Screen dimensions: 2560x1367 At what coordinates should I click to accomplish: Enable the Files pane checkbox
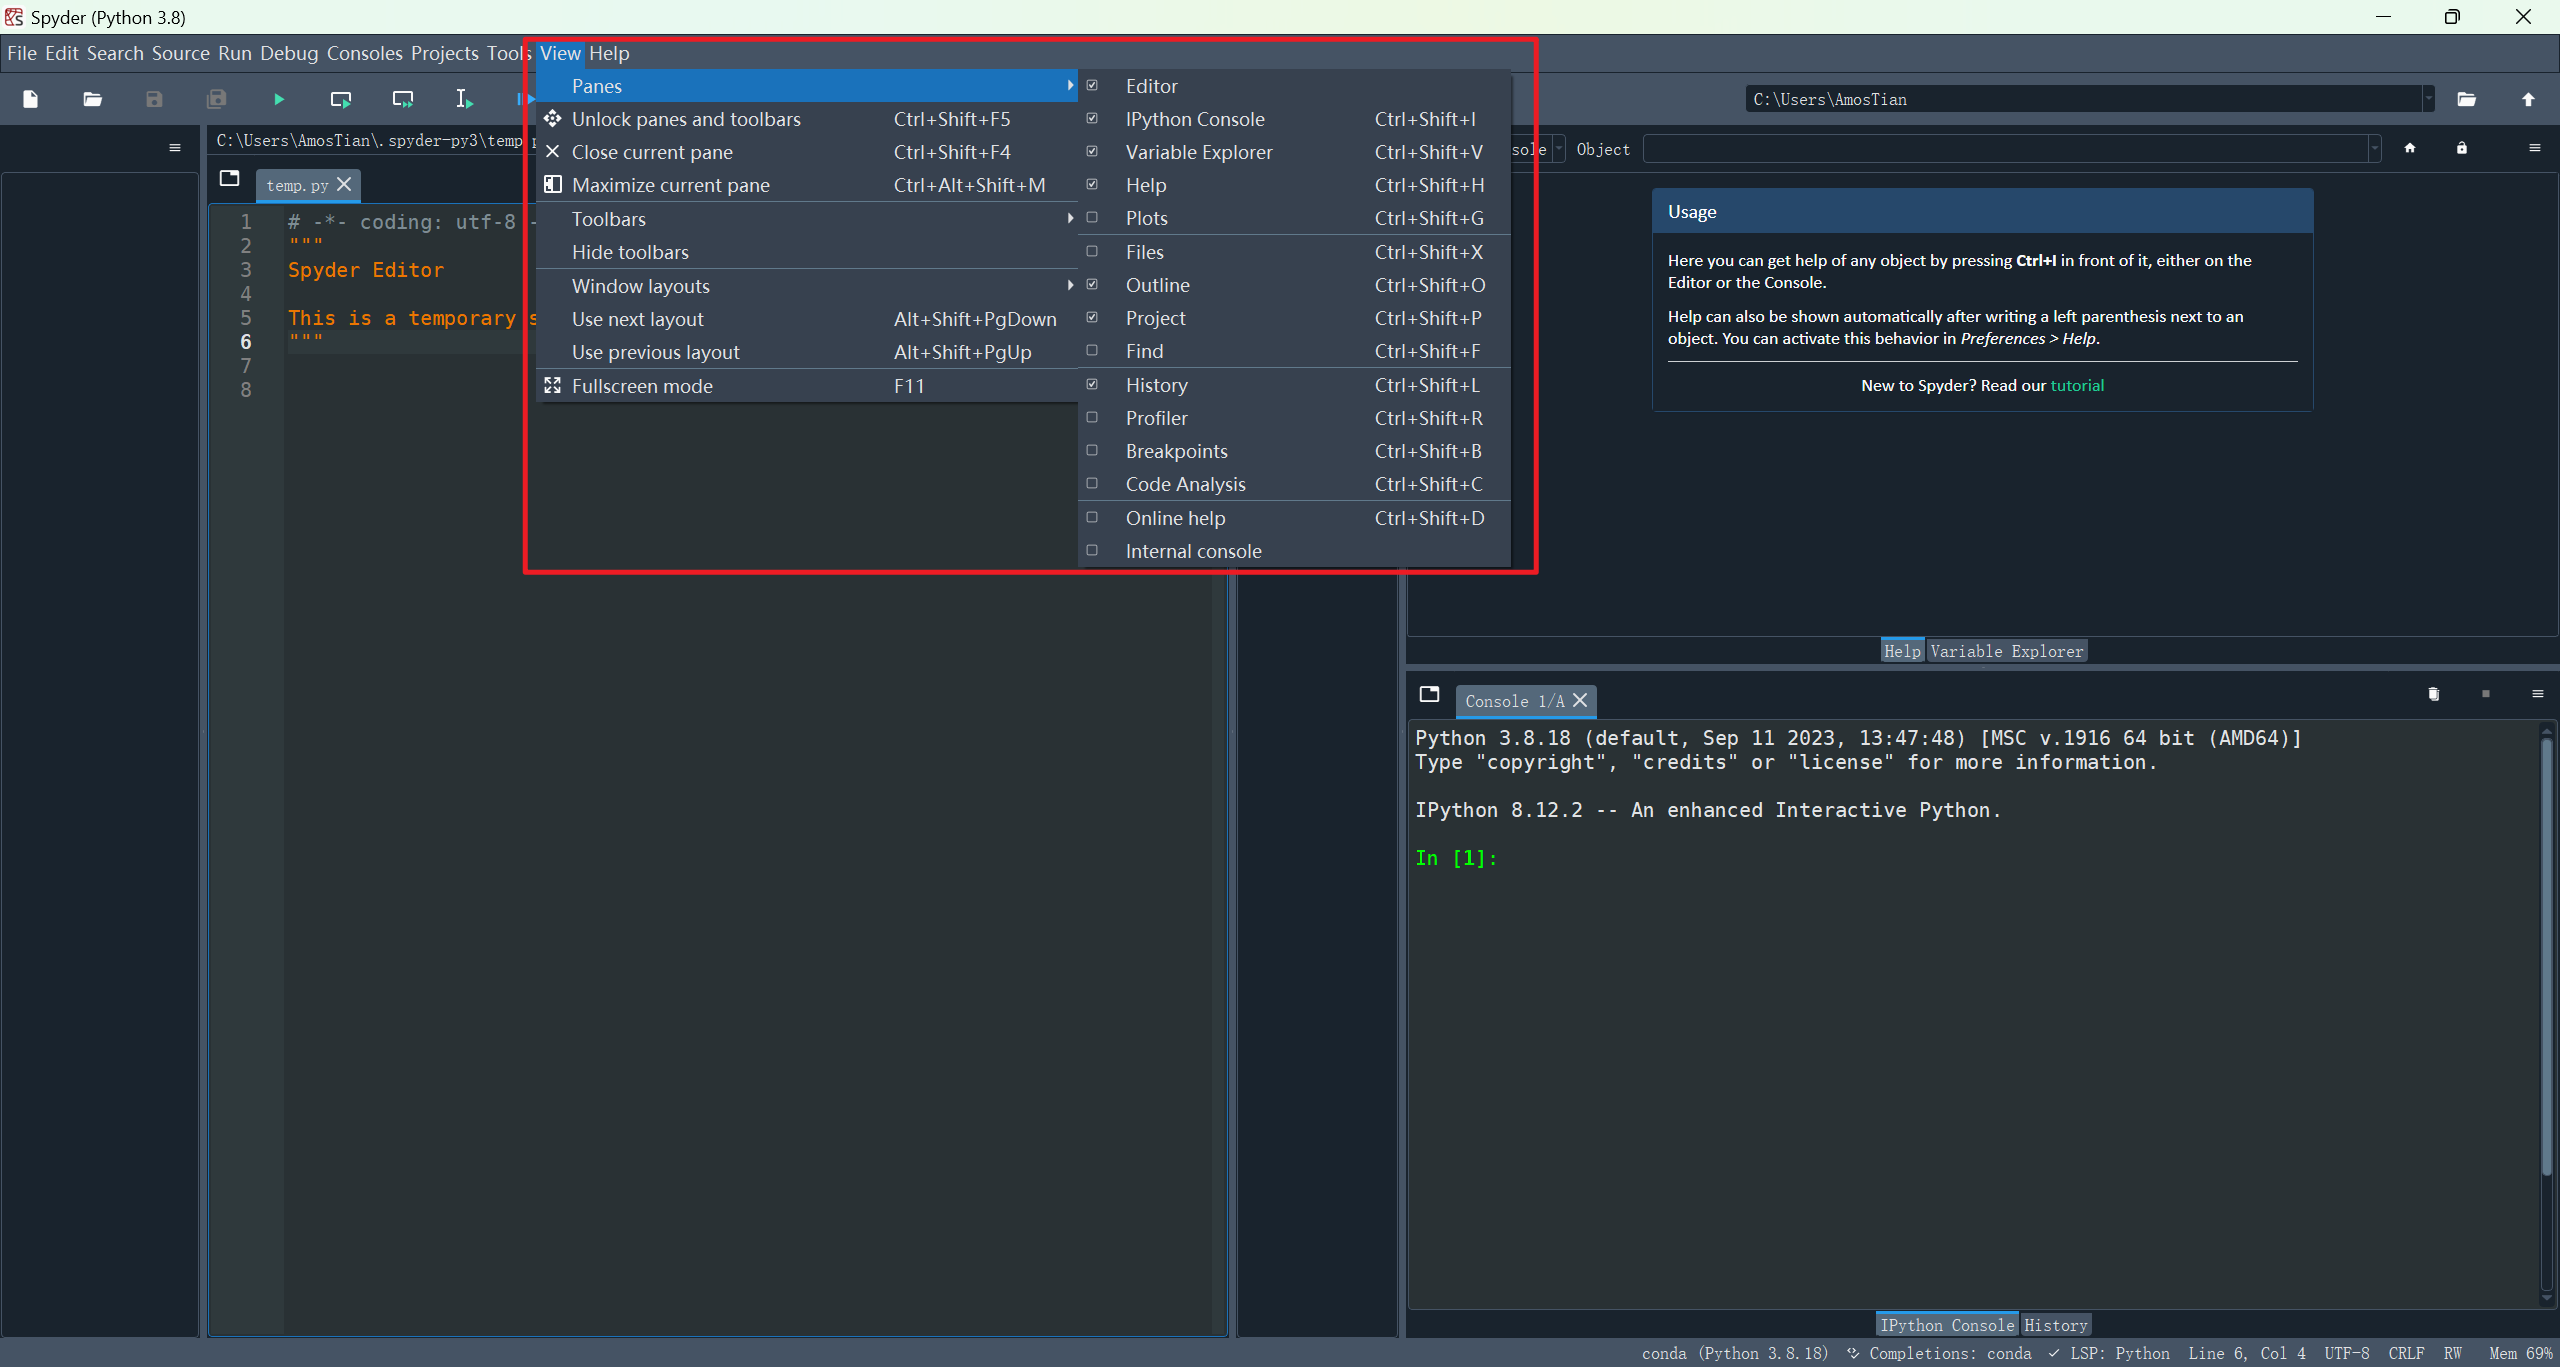[1092, 252]
